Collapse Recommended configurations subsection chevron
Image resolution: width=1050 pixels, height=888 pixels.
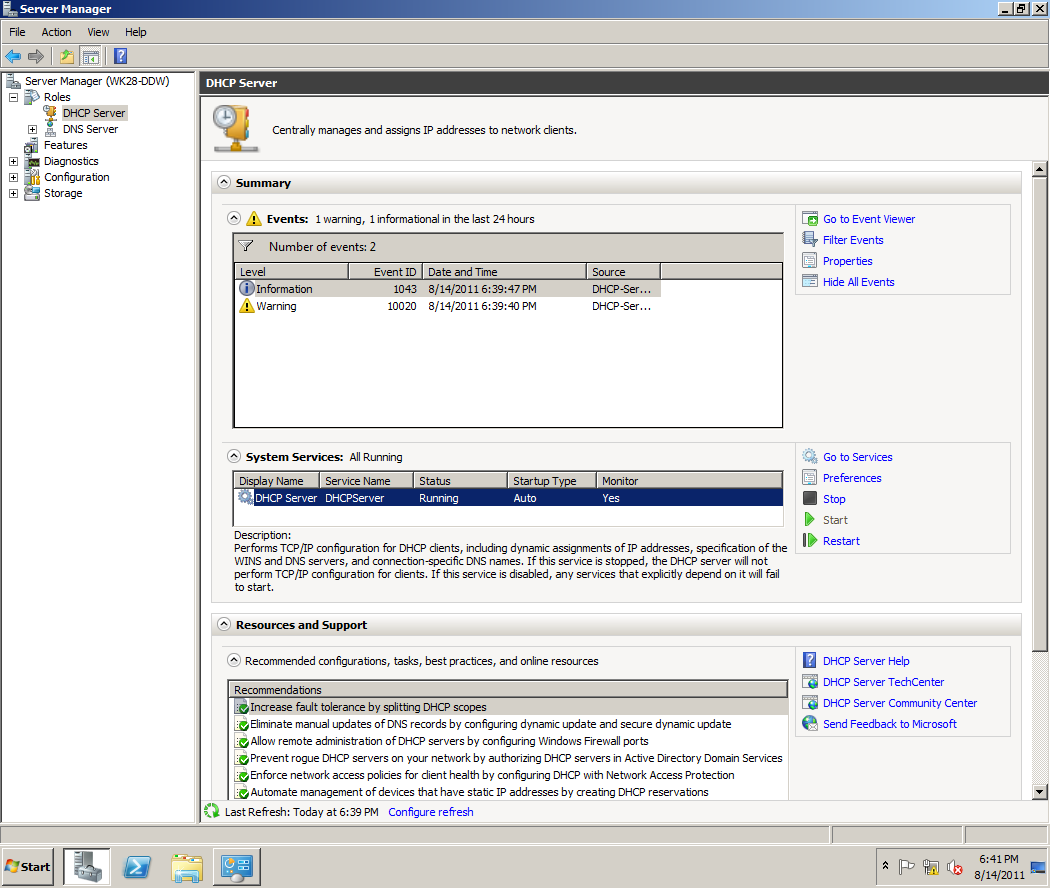(x=234, y=660)
